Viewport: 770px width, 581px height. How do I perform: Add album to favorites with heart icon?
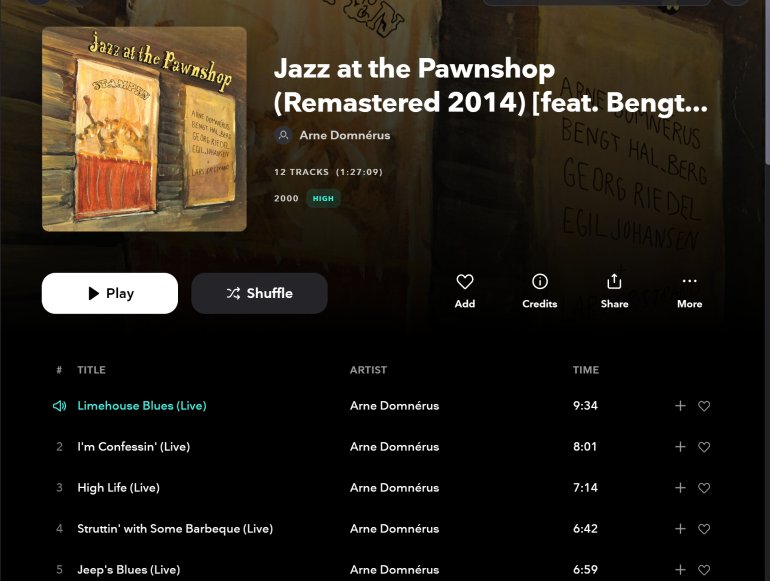465,282
